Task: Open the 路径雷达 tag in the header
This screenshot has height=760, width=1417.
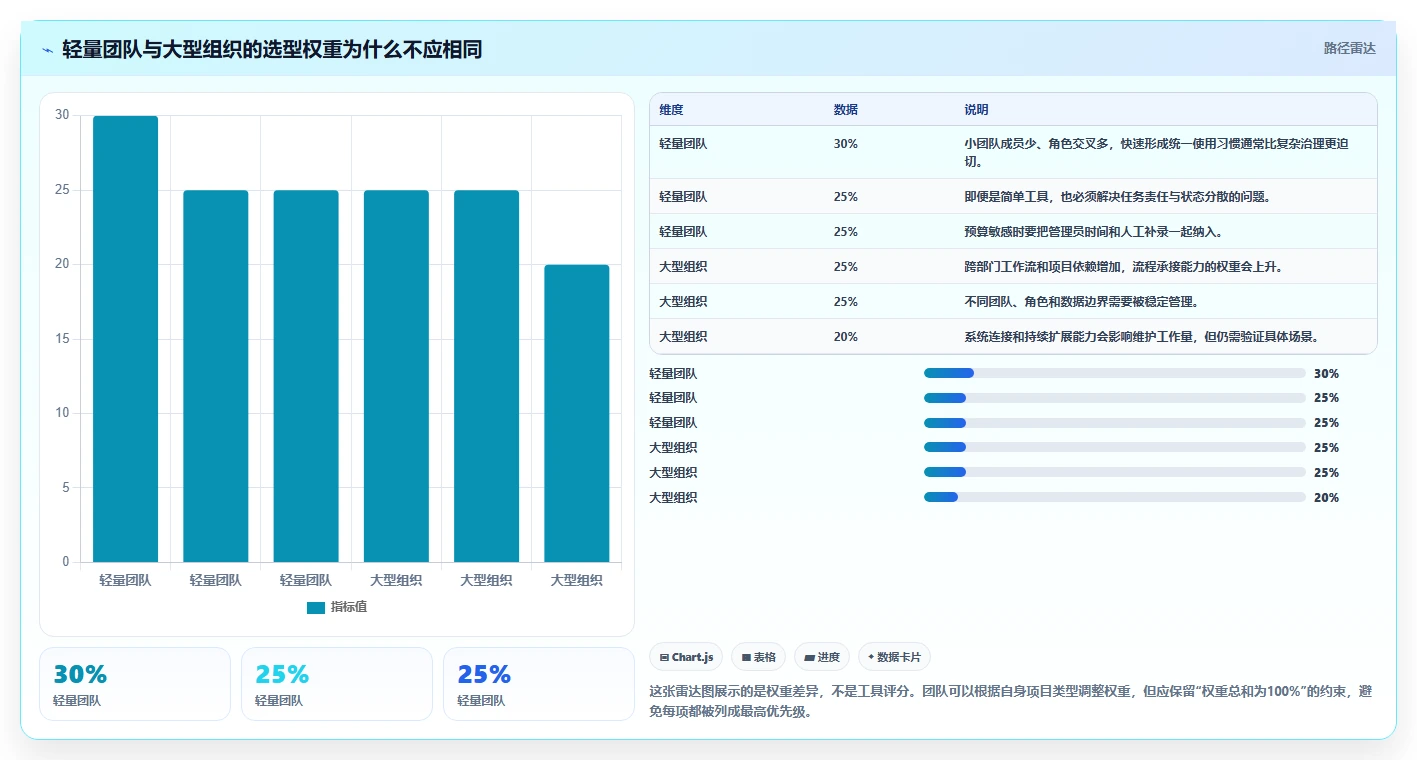Action: pyautogui.click(x=1350, y=48)
